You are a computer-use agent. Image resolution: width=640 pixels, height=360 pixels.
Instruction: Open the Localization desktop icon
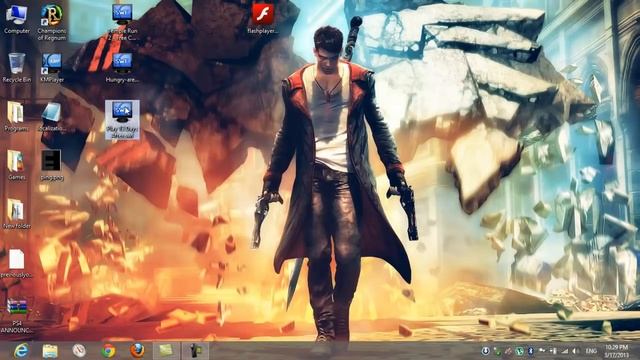pos(52,116)
